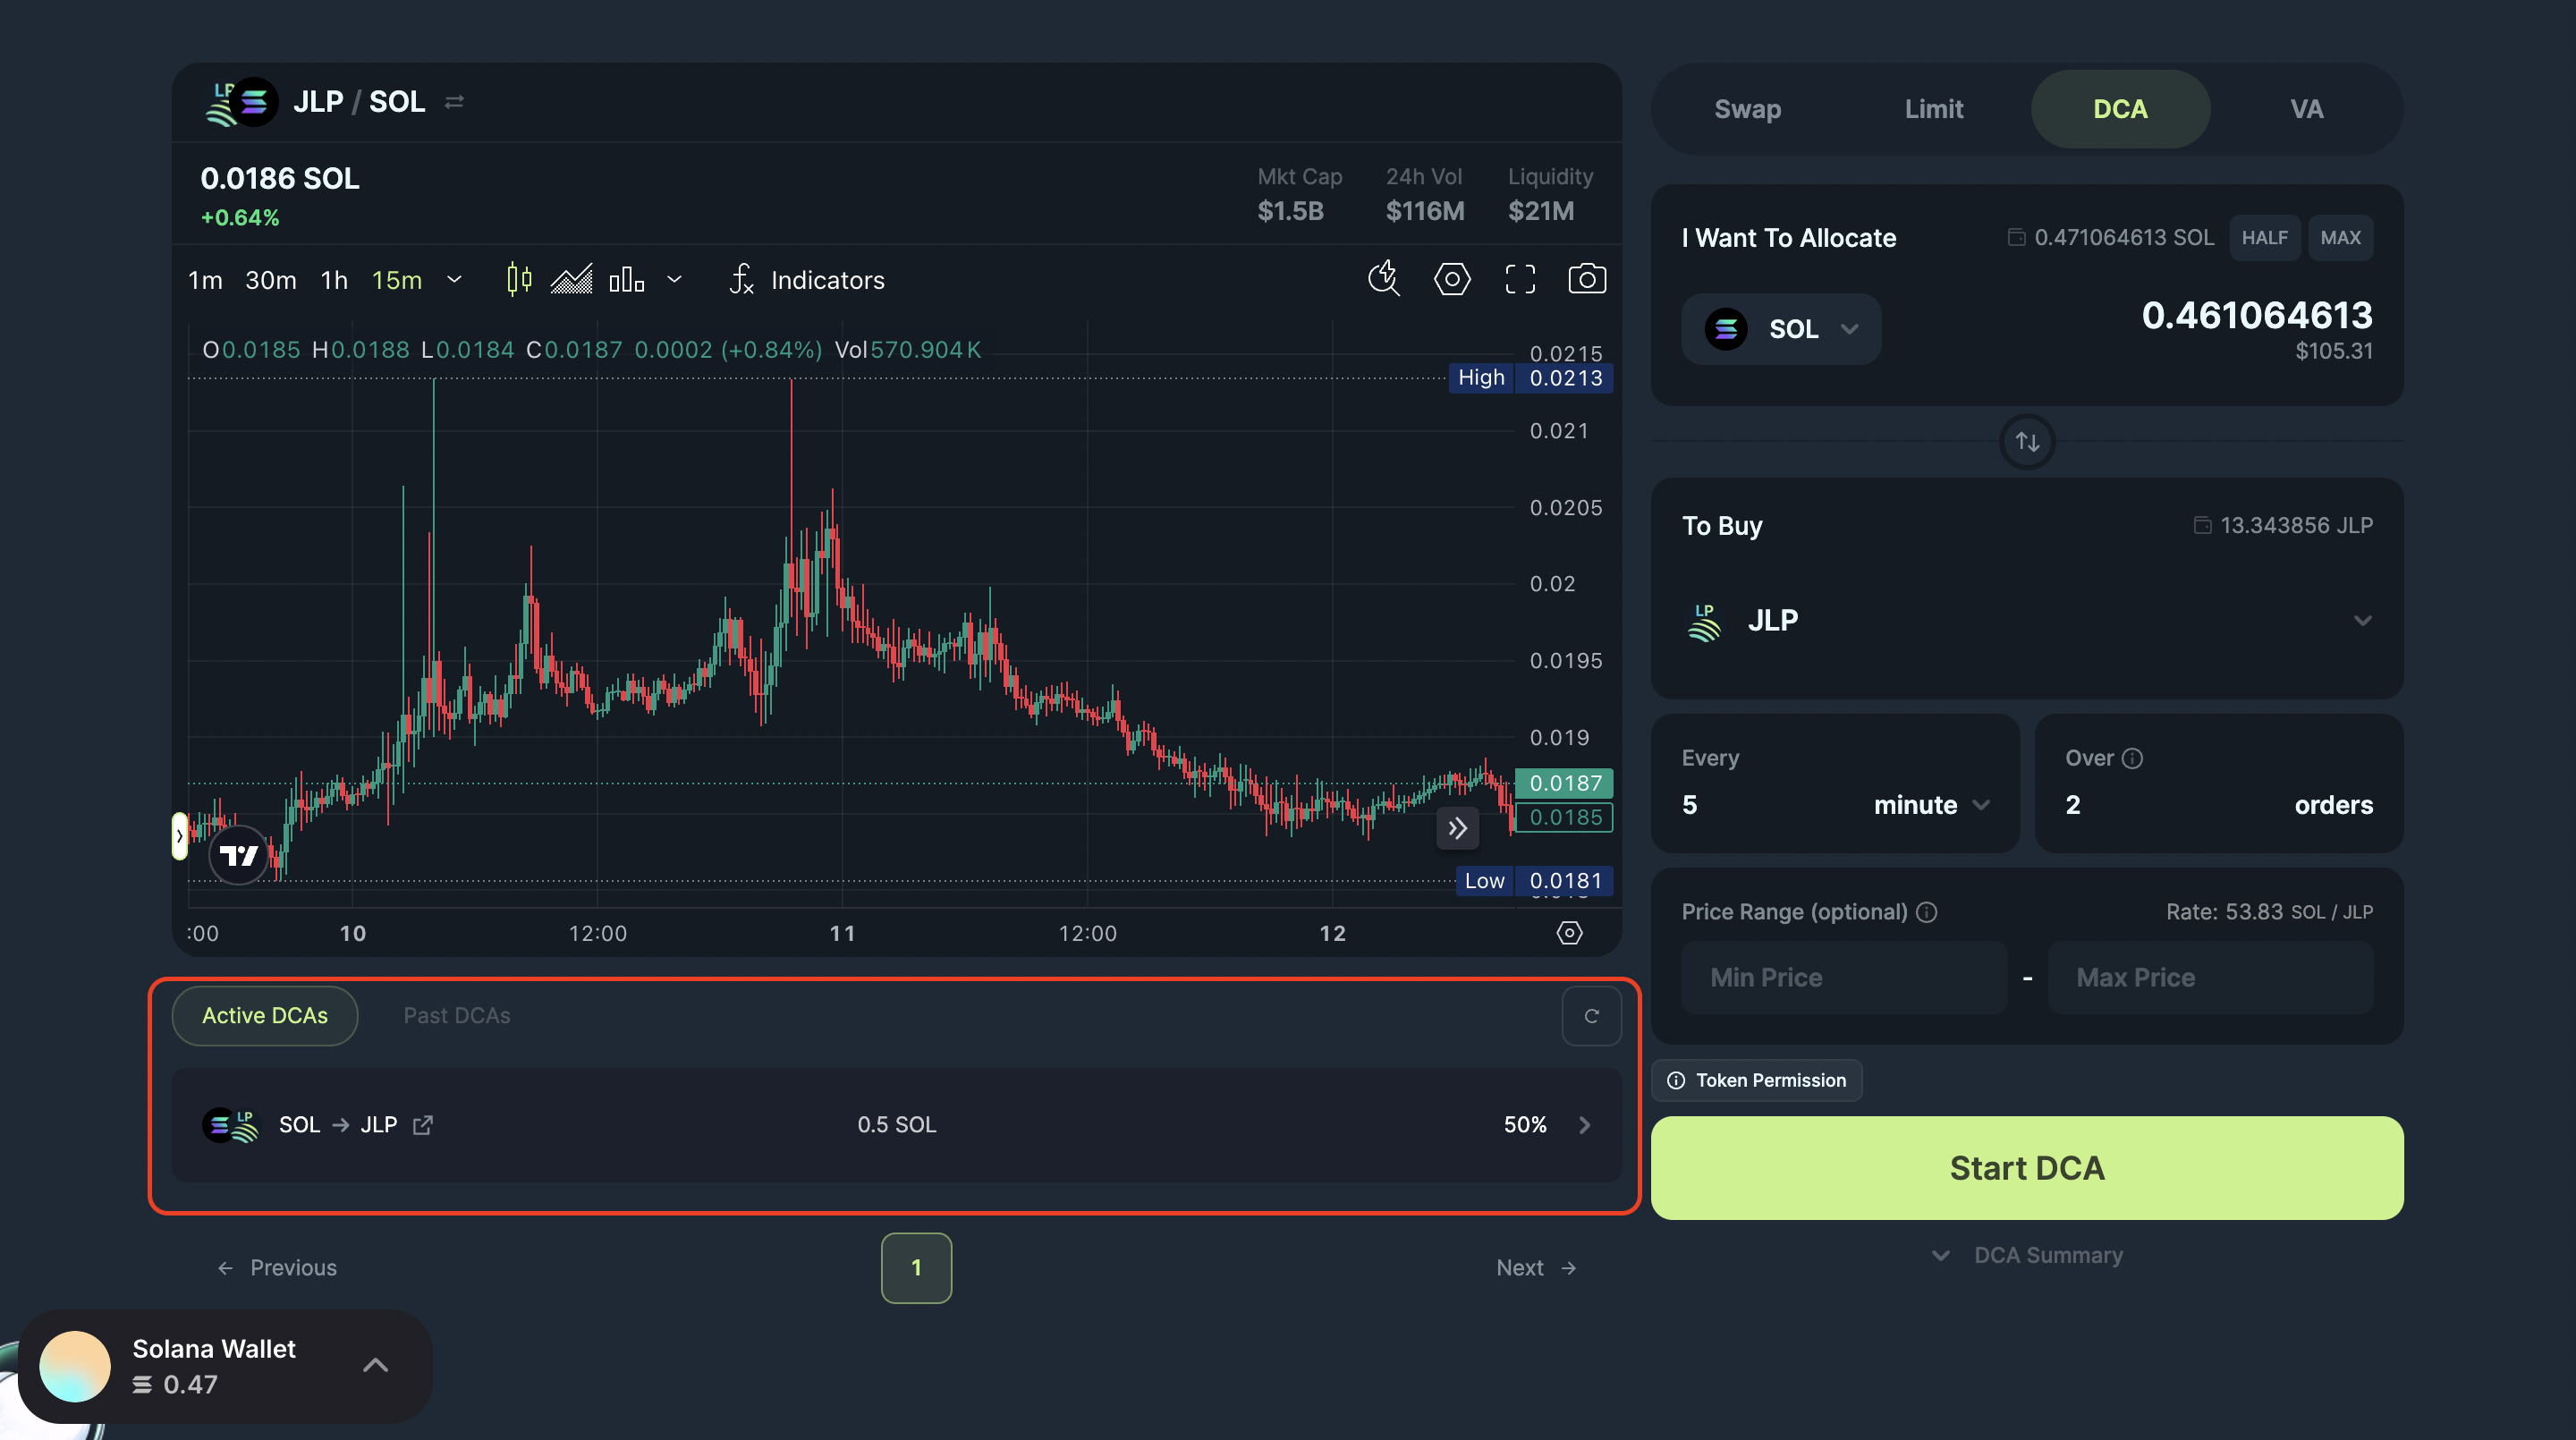Select the 1h timeframe
Viewport: 2576px width, 1440px height.
point(334,280)
